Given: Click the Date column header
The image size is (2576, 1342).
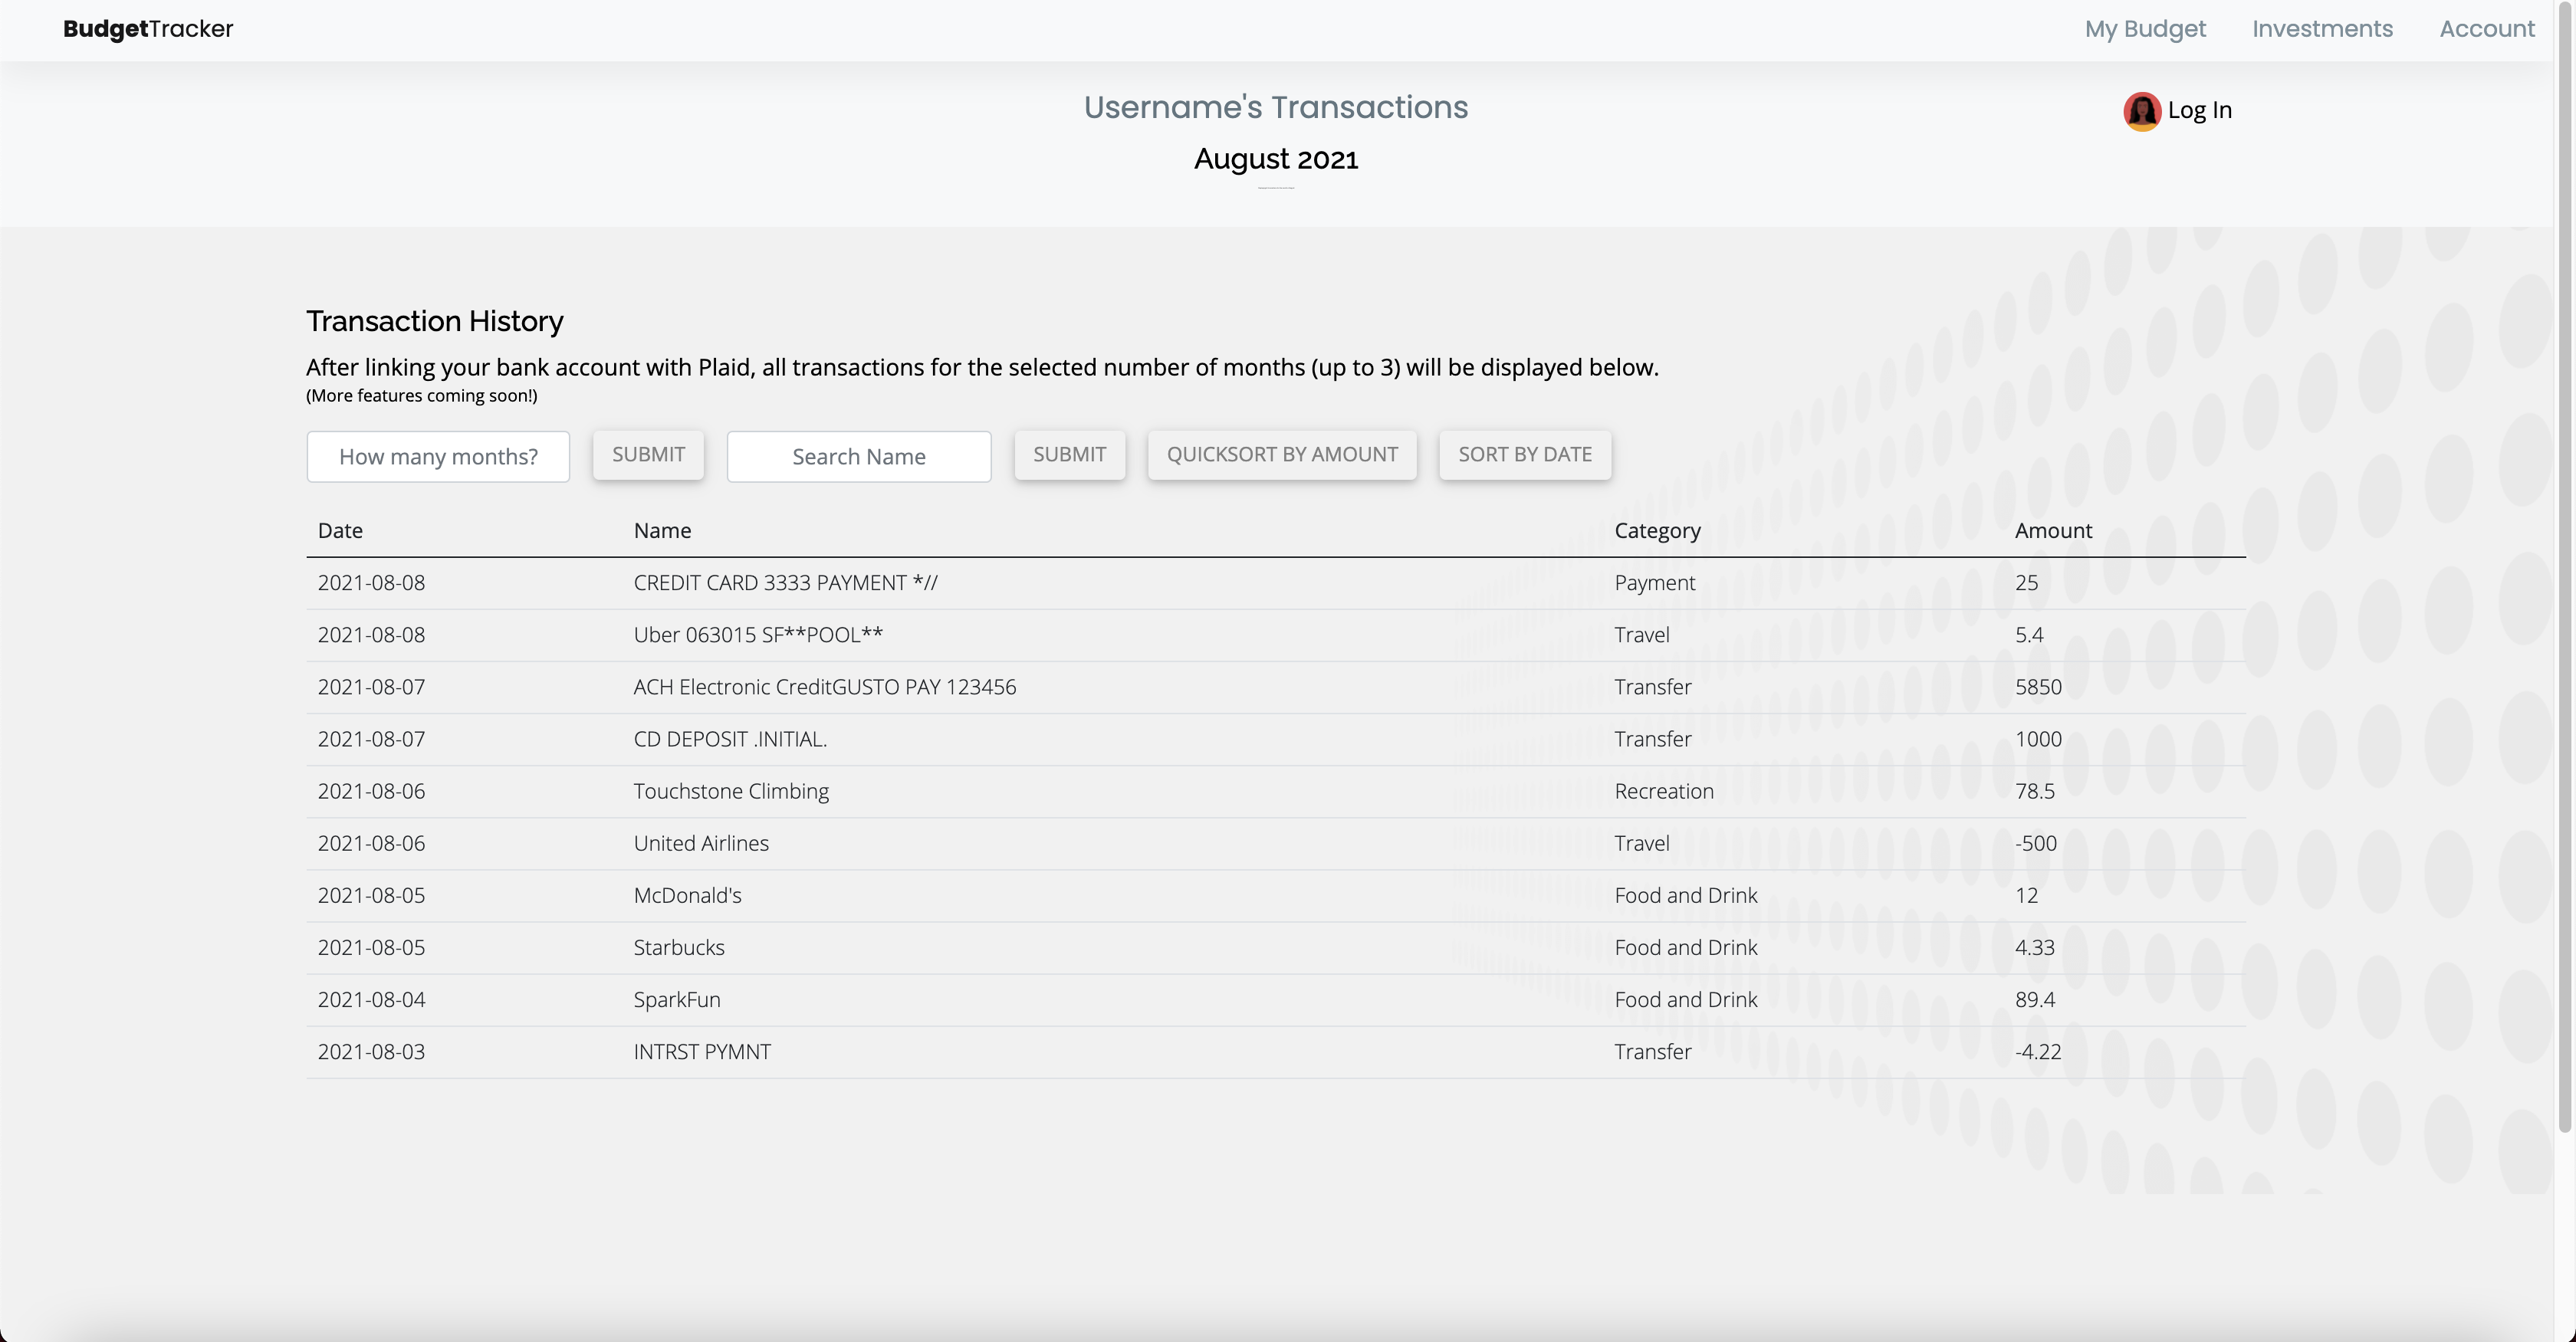Looking at the screenshot, I should coord(340,530).
